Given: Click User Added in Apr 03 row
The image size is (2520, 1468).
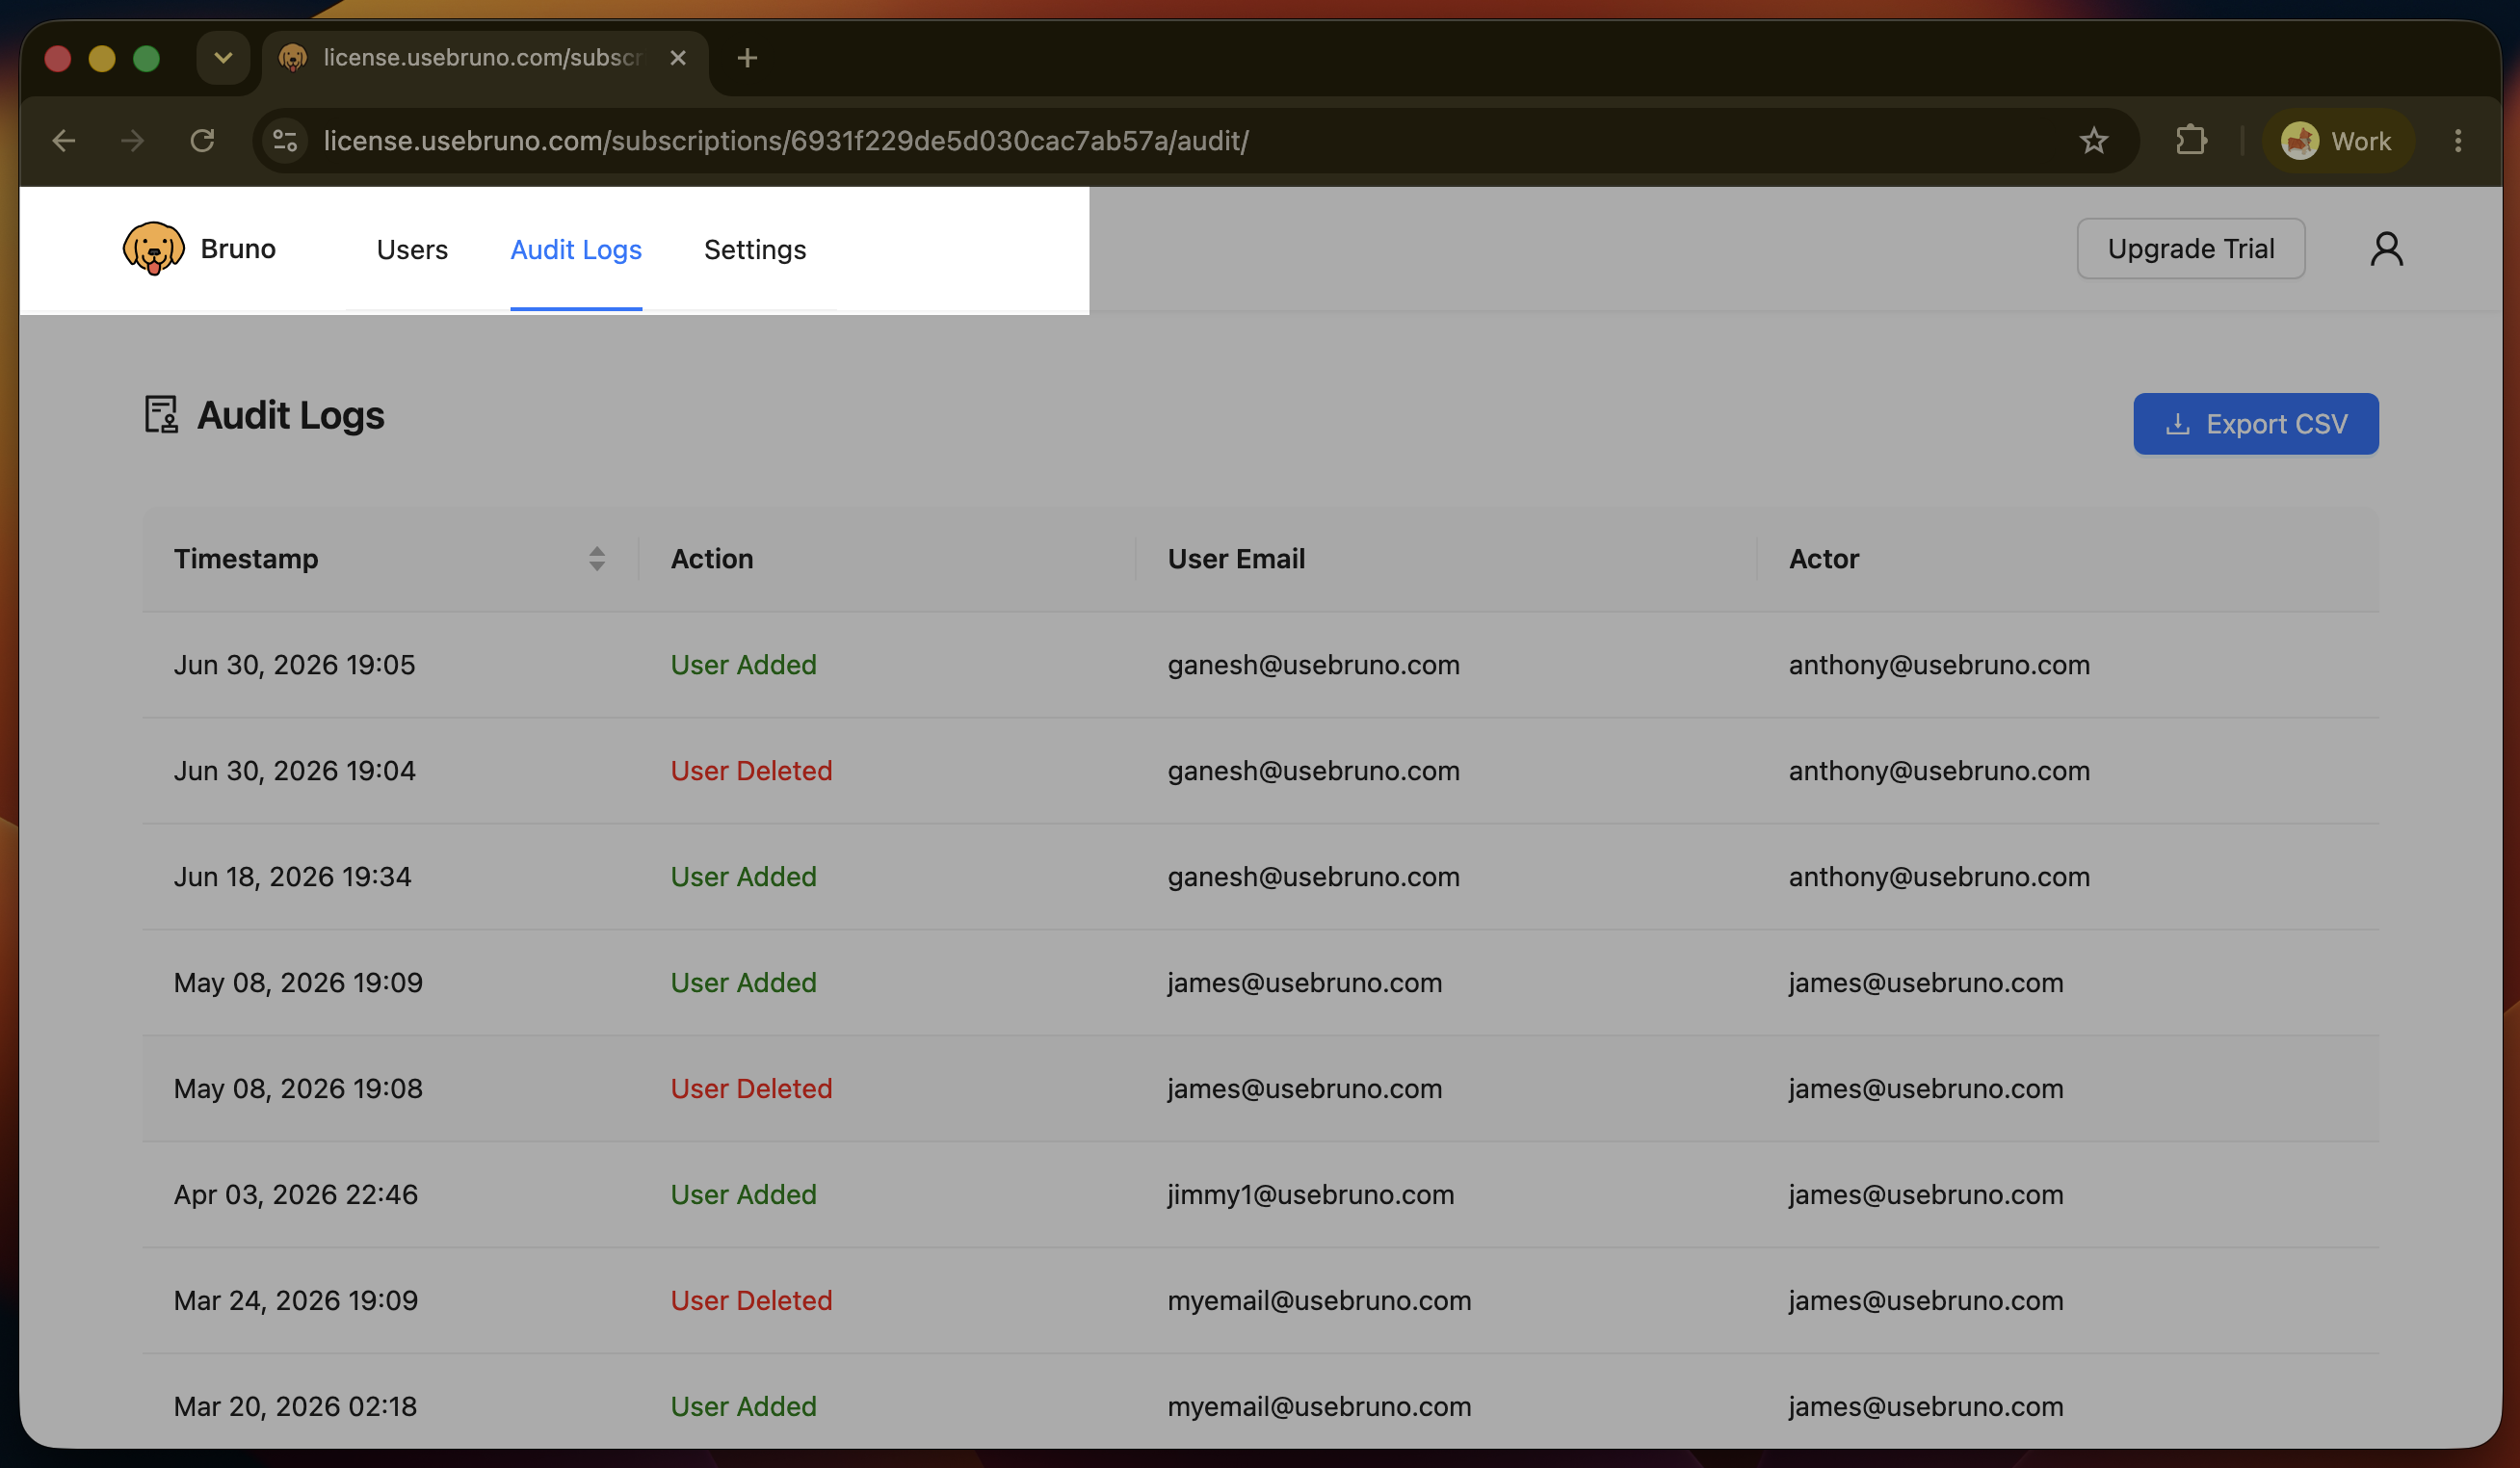Looking at the screenshot, I should [743, 1195].
